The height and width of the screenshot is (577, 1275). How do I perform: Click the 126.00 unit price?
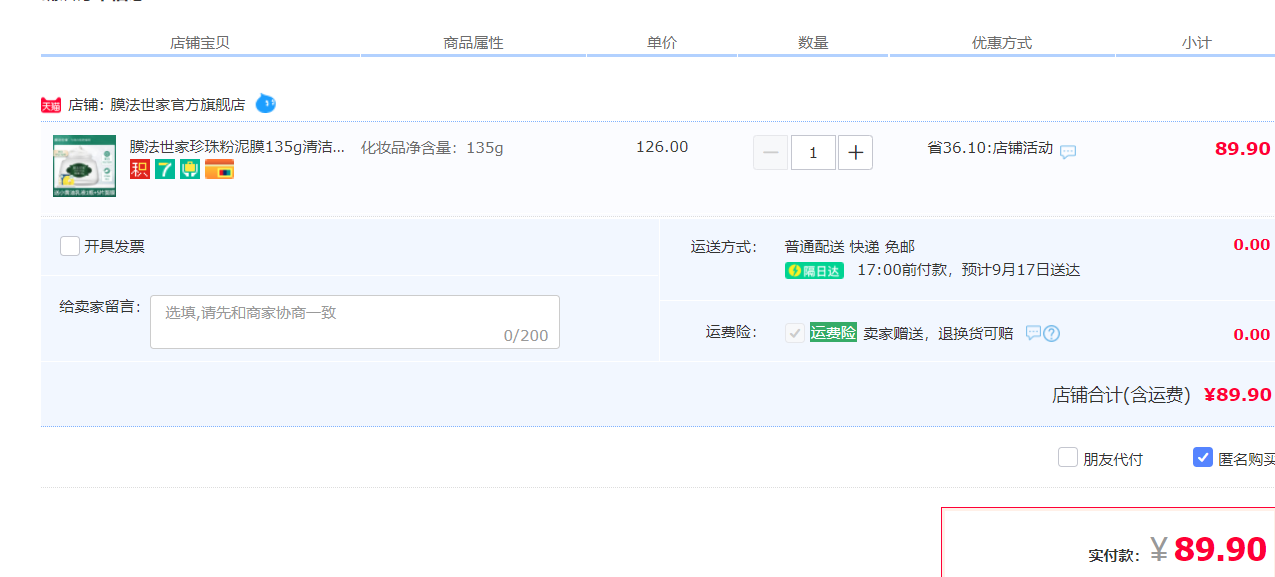(x=662, y=147)
